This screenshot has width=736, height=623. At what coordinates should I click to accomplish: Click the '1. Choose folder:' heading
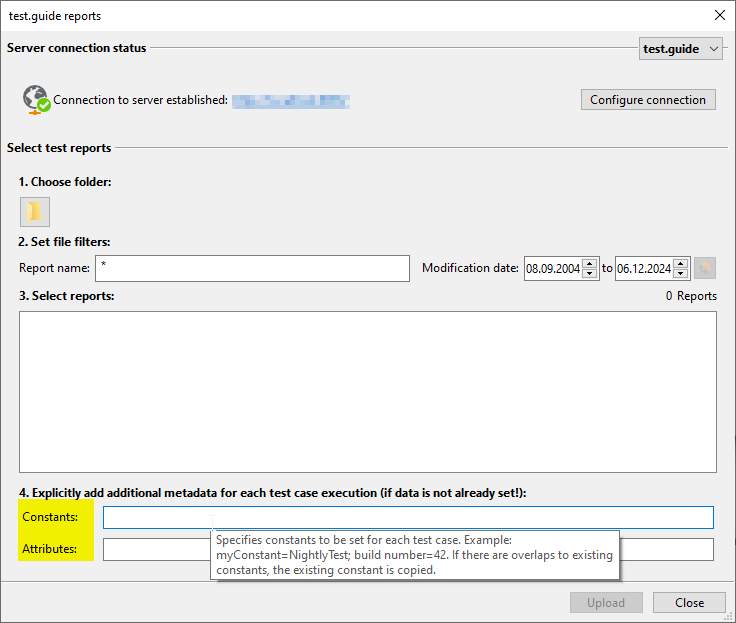pyautogui.click(x=65, y=182)
